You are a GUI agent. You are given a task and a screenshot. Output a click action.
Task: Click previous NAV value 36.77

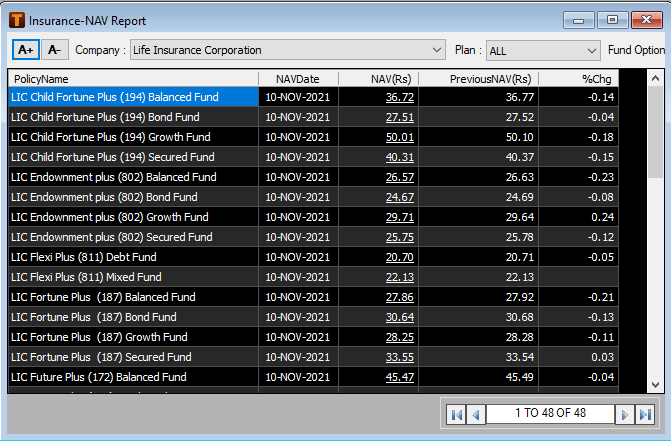pyautogui.click(x=520, y=97)
